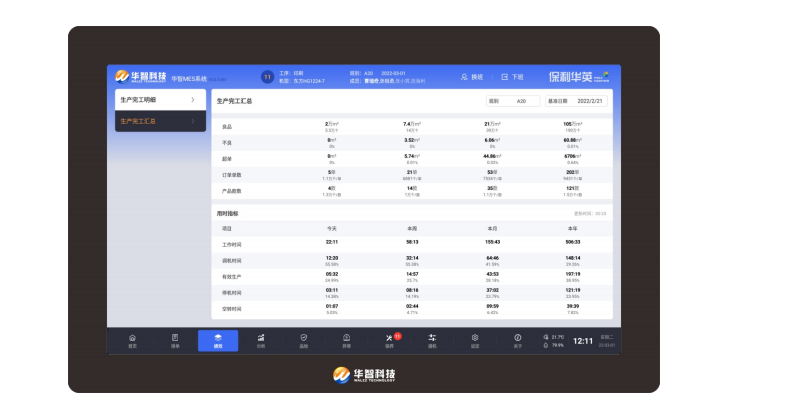Open the 关于 about icon
Image resolution: width=792 pixels, height=418 pixels.
pyautogui.click(x=518, y=340)
